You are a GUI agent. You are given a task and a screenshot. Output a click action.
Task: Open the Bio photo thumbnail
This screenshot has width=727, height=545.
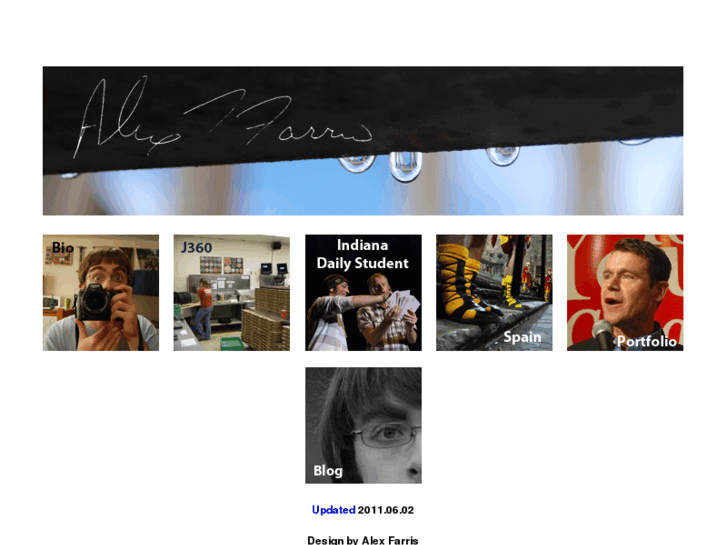pos(101,293)
